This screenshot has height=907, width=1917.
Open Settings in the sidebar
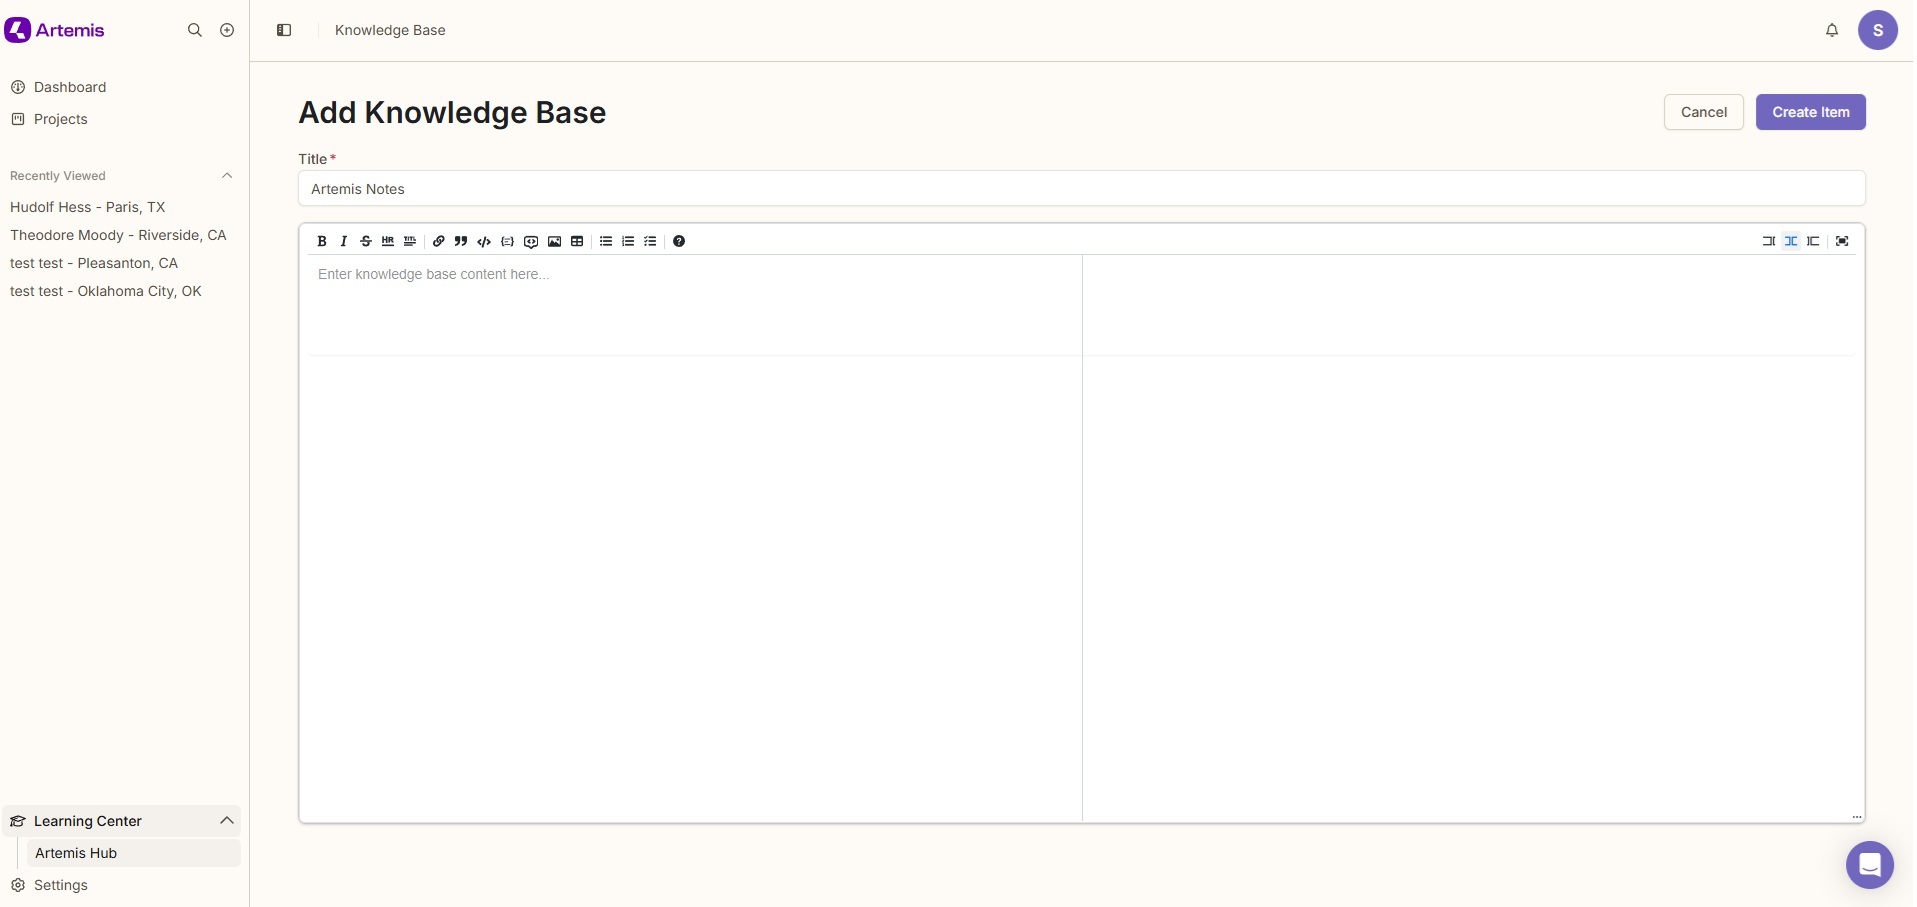point(61,885)
